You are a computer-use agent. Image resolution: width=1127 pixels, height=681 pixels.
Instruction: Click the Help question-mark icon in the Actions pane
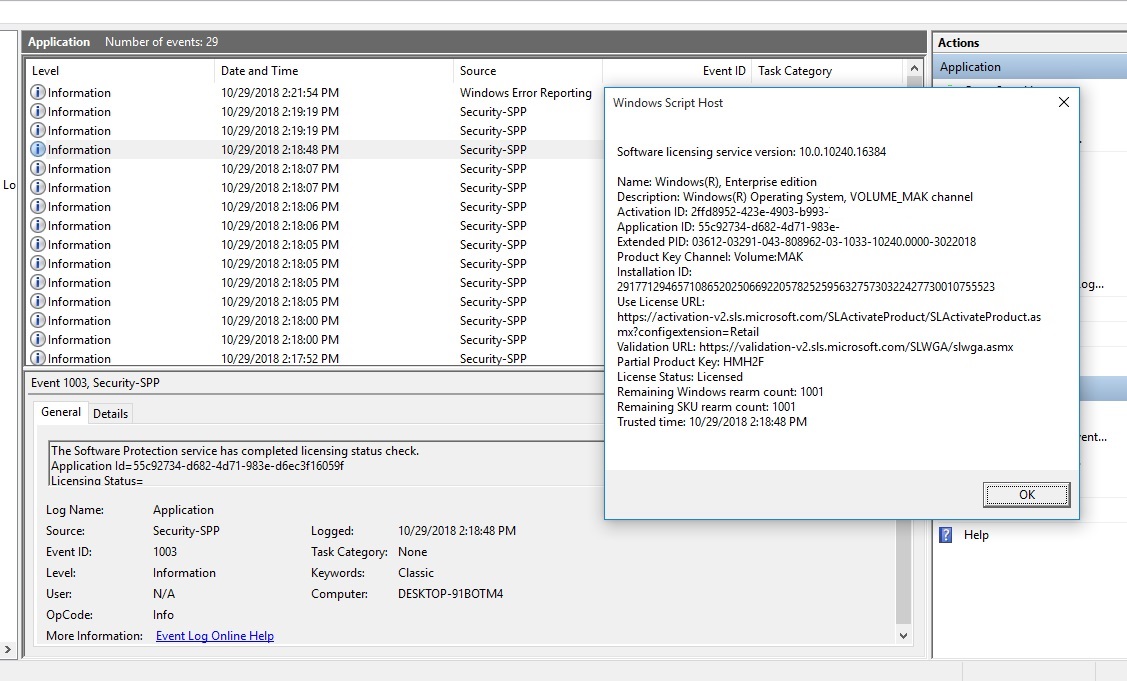pyautogui.click(x=944, y=535)
